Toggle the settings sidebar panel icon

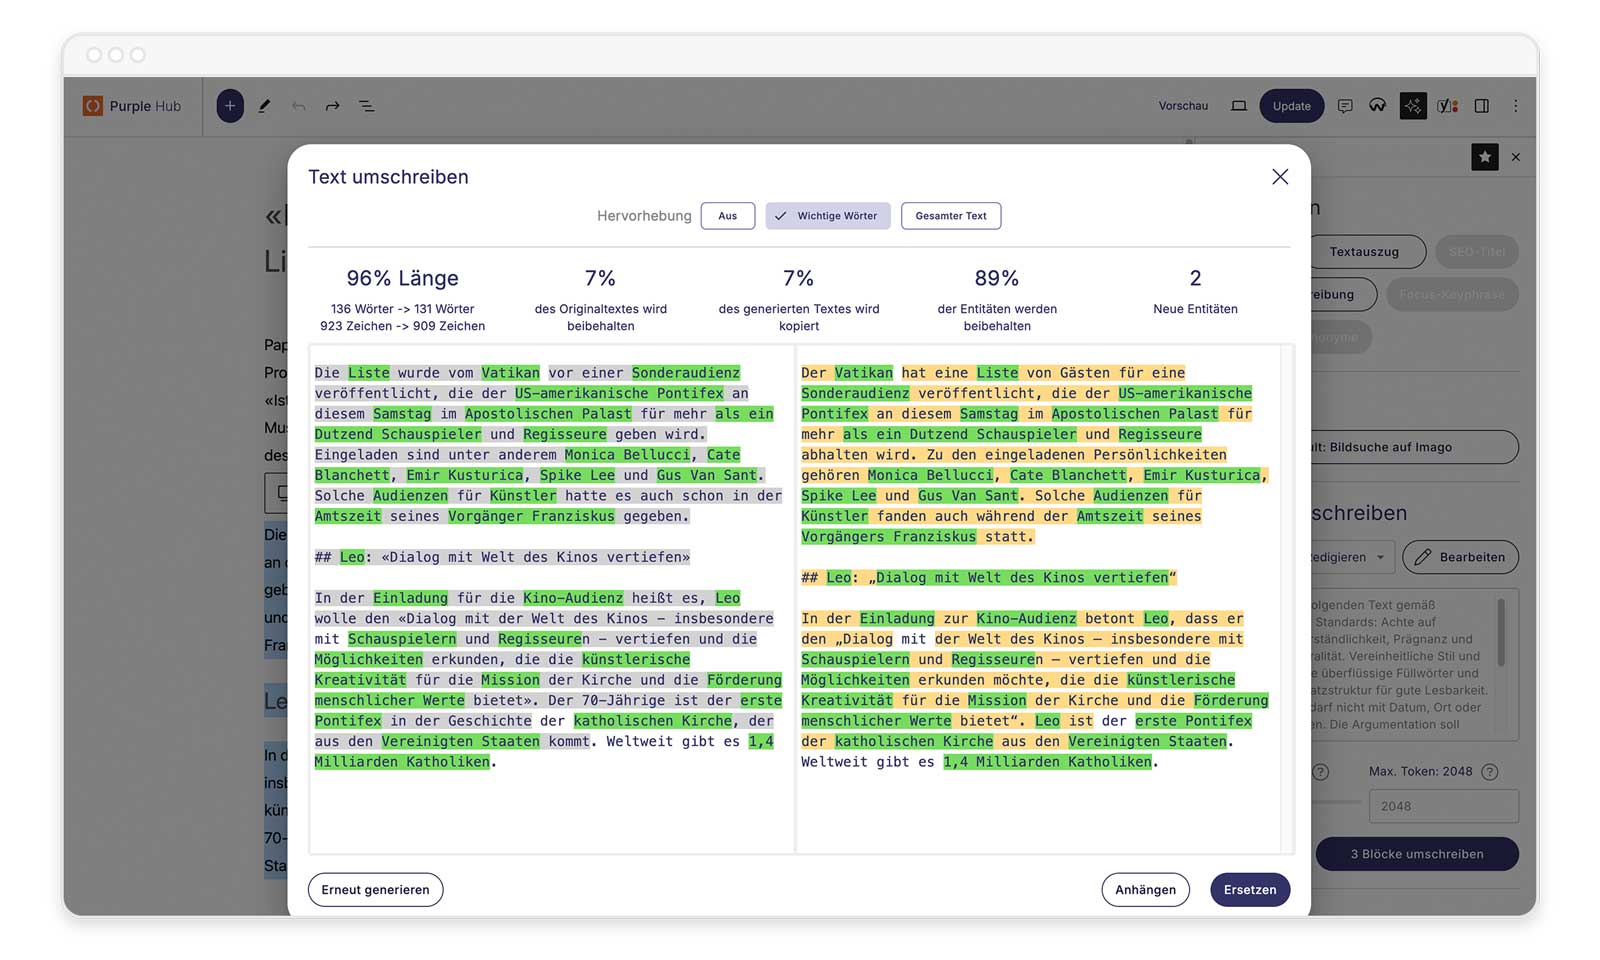pos(1482,106)
